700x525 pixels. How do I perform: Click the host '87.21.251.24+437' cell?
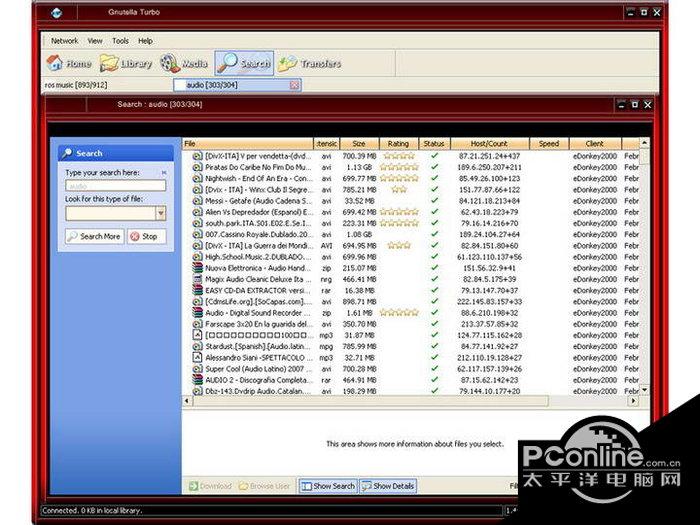coord(489,156)
